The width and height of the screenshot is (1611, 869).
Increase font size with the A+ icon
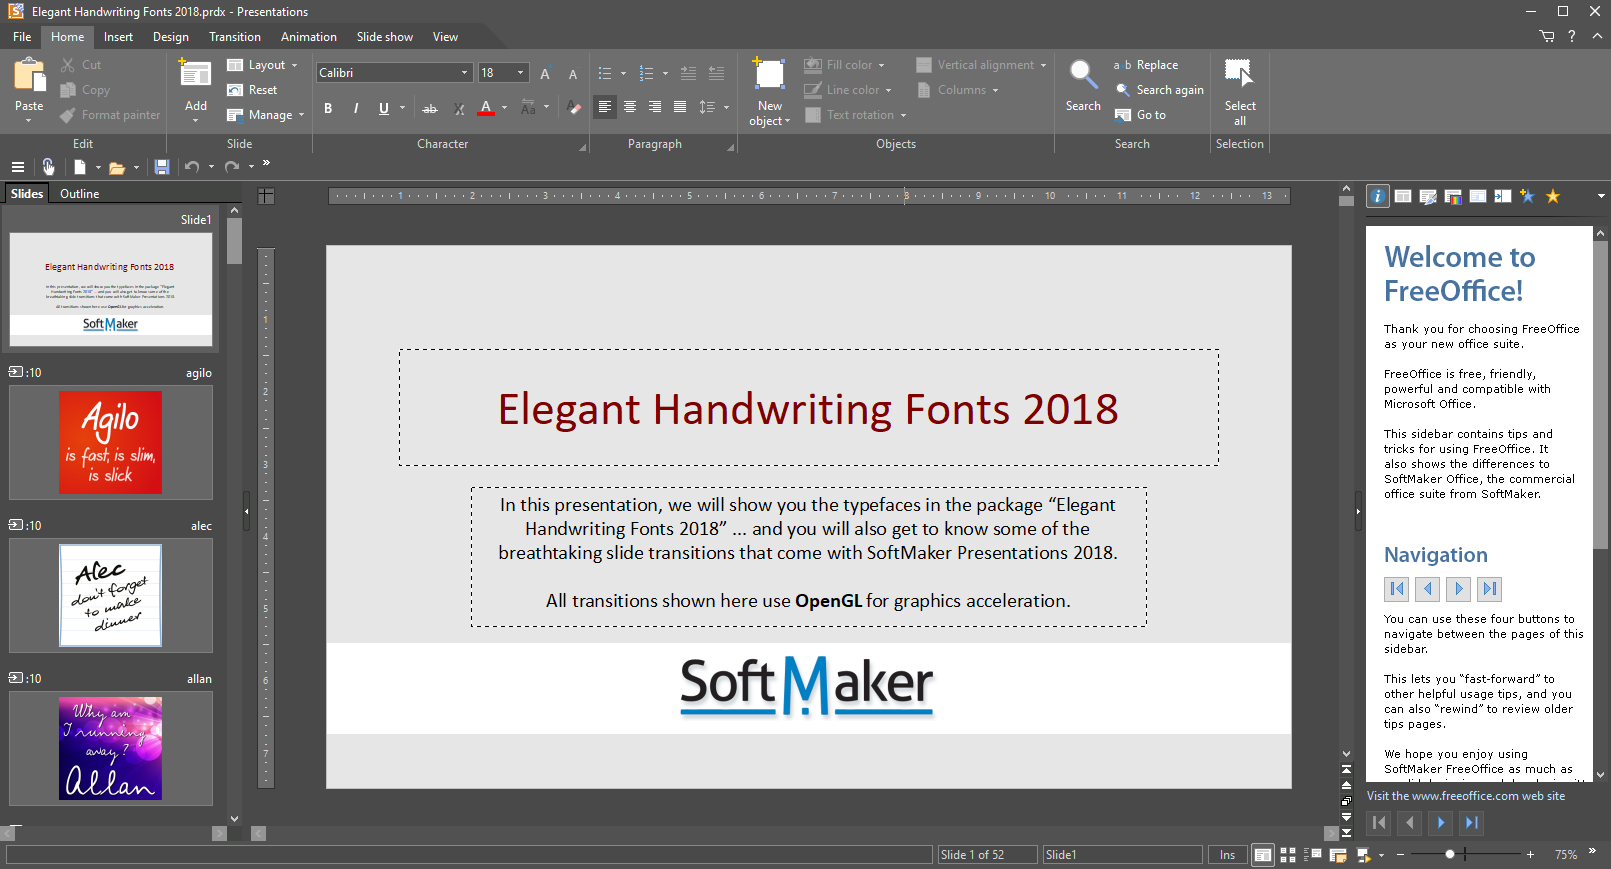click(545, 73)
